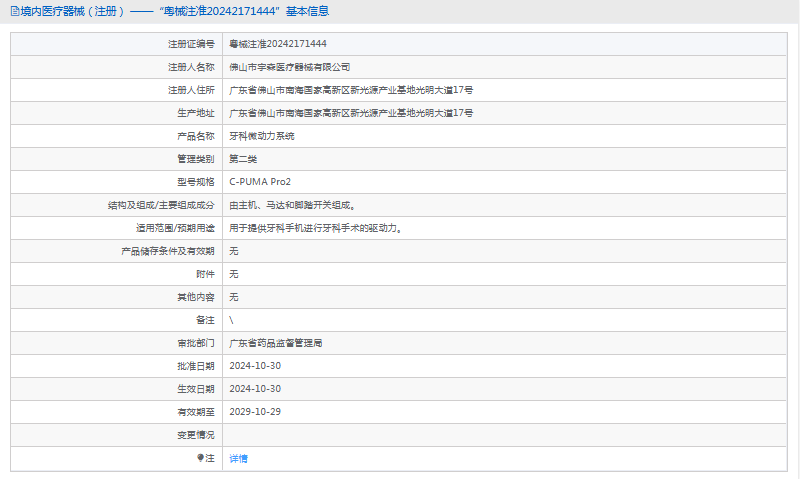Click the document icon before 境内医疗器械 heading
The width and height of the screenshot is (800, 479).
[x=15, y=11]
